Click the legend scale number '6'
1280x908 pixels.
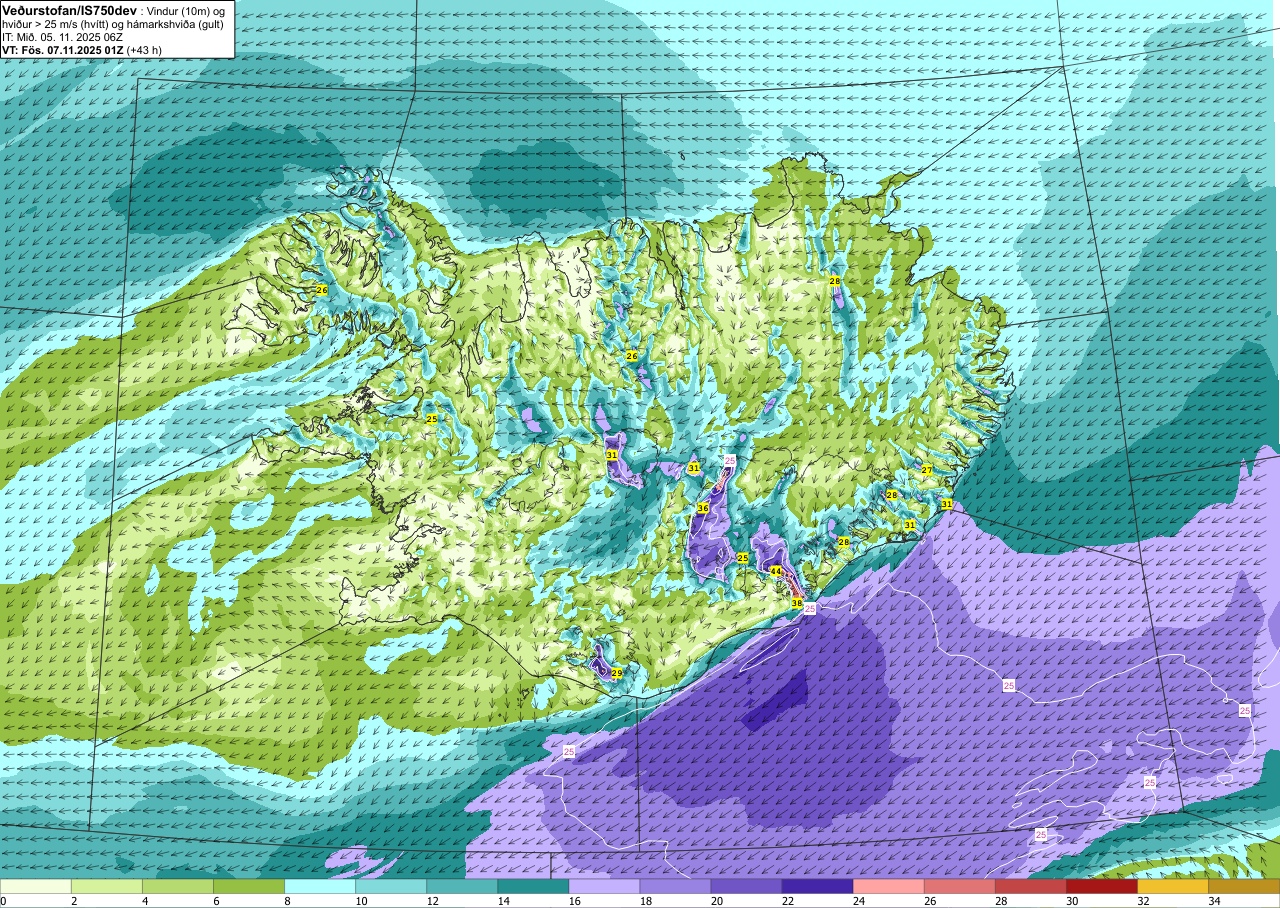214,901
